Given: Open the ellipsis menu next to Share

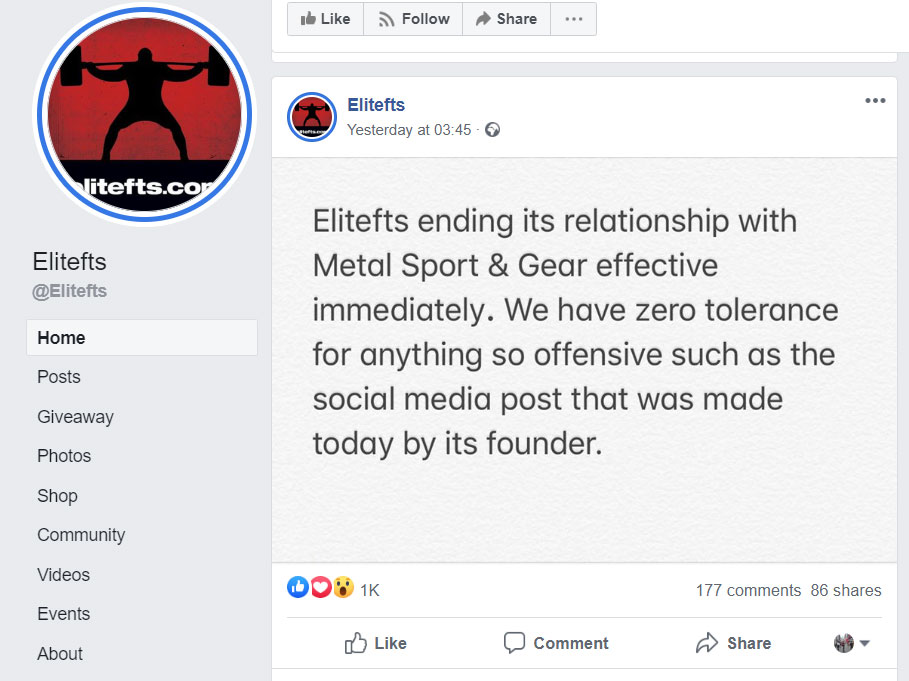Looking at the screenshot, I should click(x=573, y=18).
